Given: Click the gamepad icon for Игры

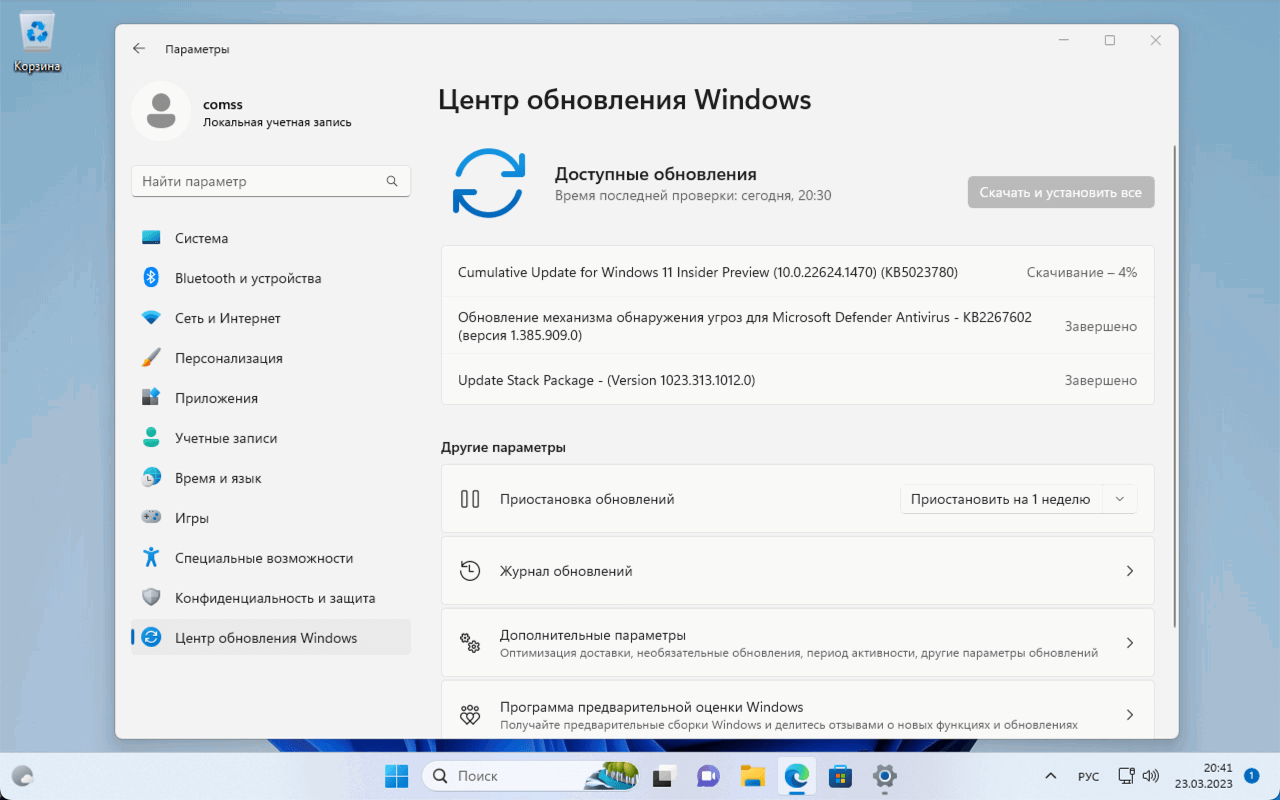Looking at the screenshot, I should click(151, 518).
